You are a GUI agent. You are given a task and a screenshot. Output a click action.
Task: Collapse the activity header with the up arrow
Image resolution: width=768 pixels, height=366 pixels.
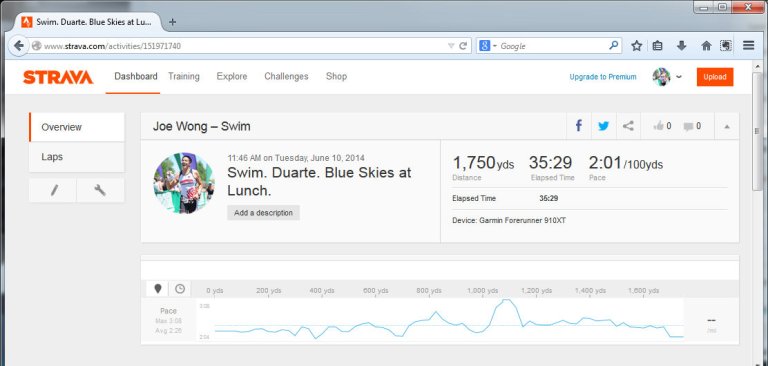727,126
